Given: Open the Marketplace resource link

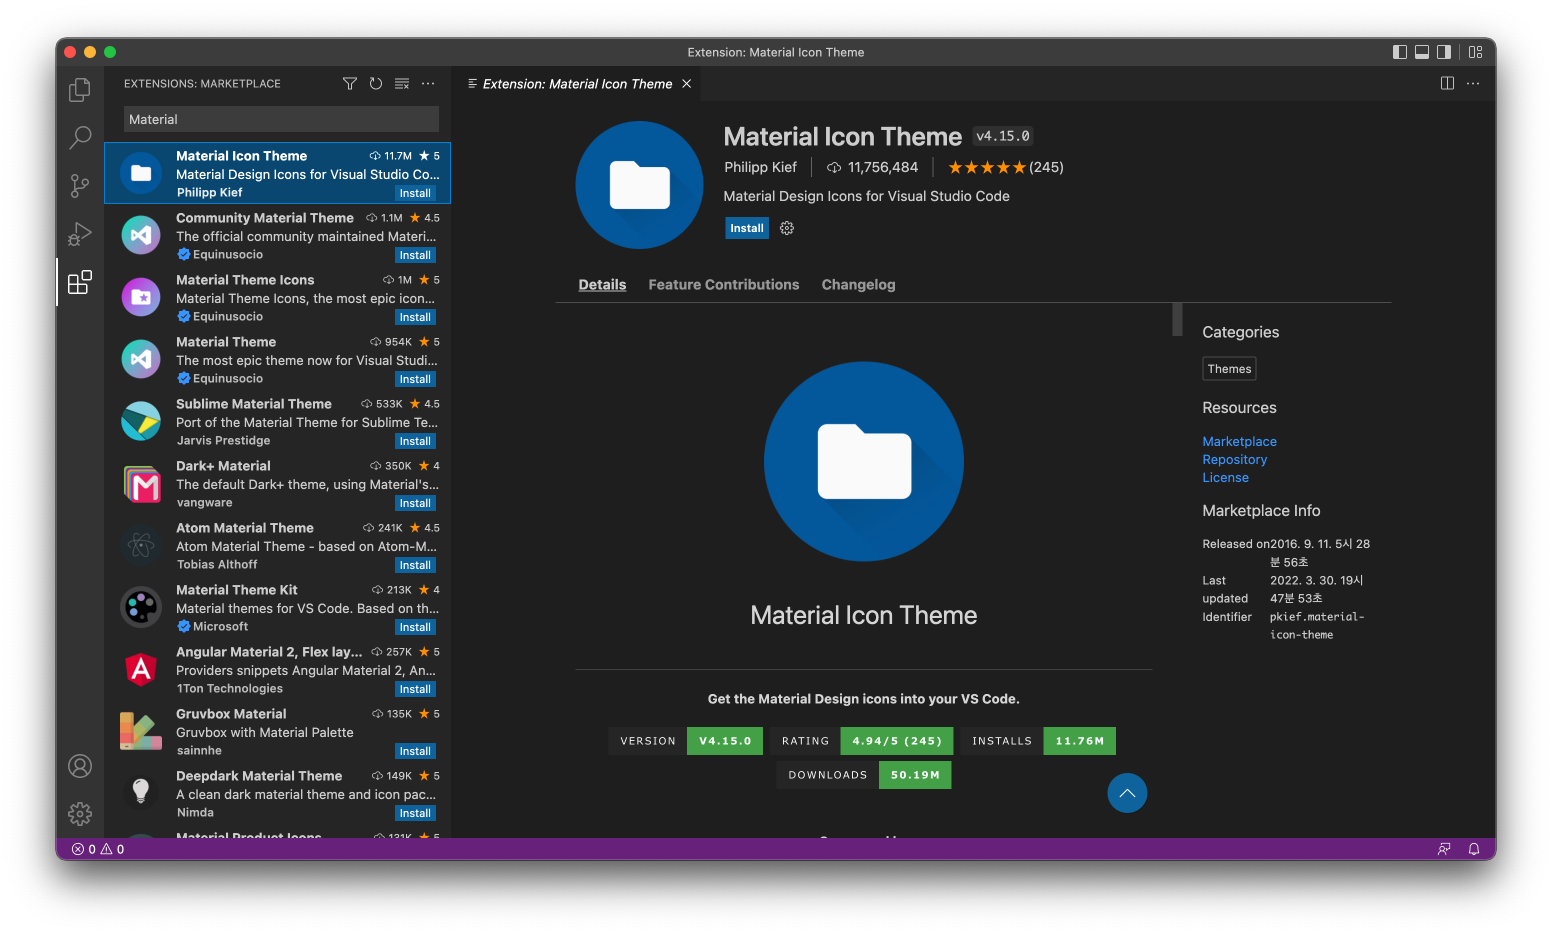Looking at the screenshot, I should coord(1239,441).
